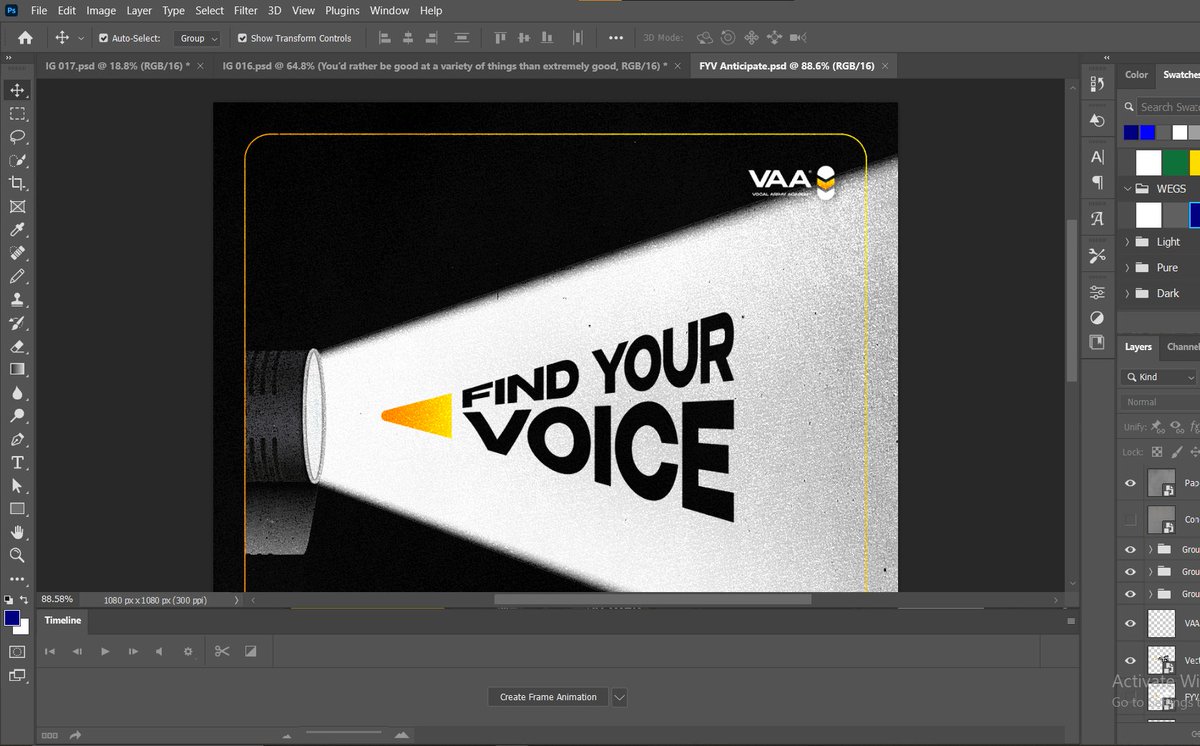Switch to the IG 017.psd document tab

(117, 66)
